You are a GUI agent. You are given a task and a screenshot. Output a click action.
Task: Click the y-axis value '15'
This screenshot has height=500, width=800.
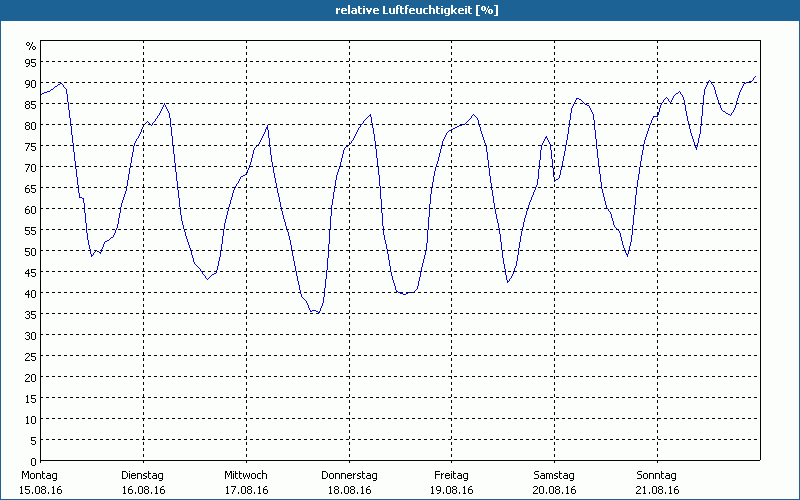(x=31, y=398)
